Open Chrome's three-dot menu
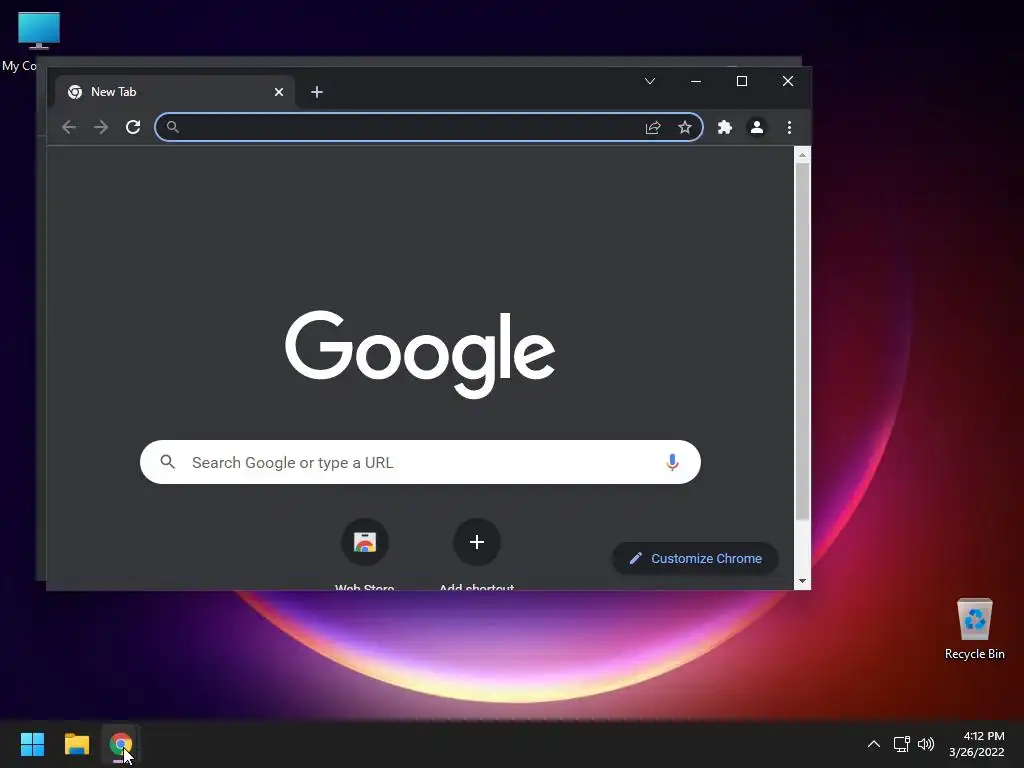The width and height of the screenshot is (1024, 768). [790, 127]
